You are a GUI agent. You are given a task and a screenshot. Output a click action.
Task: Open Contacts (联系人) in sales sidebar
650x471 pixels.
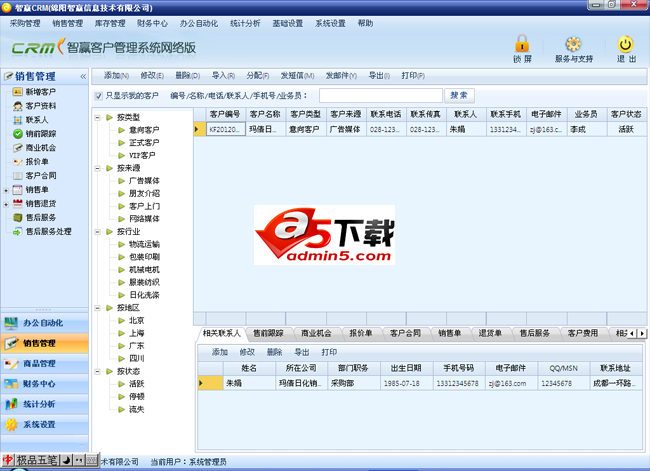pos(36,120)
